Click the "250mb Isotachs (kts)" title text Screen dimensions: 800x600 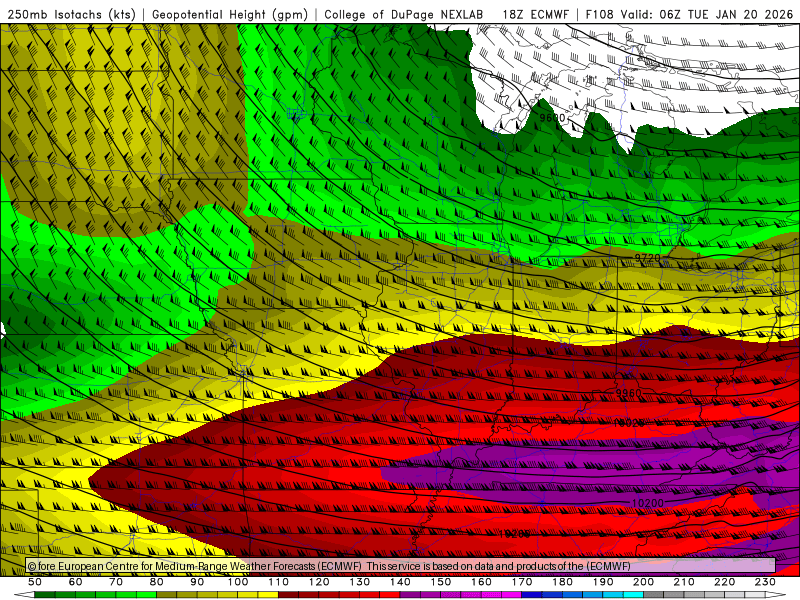(x=71, y=15)
